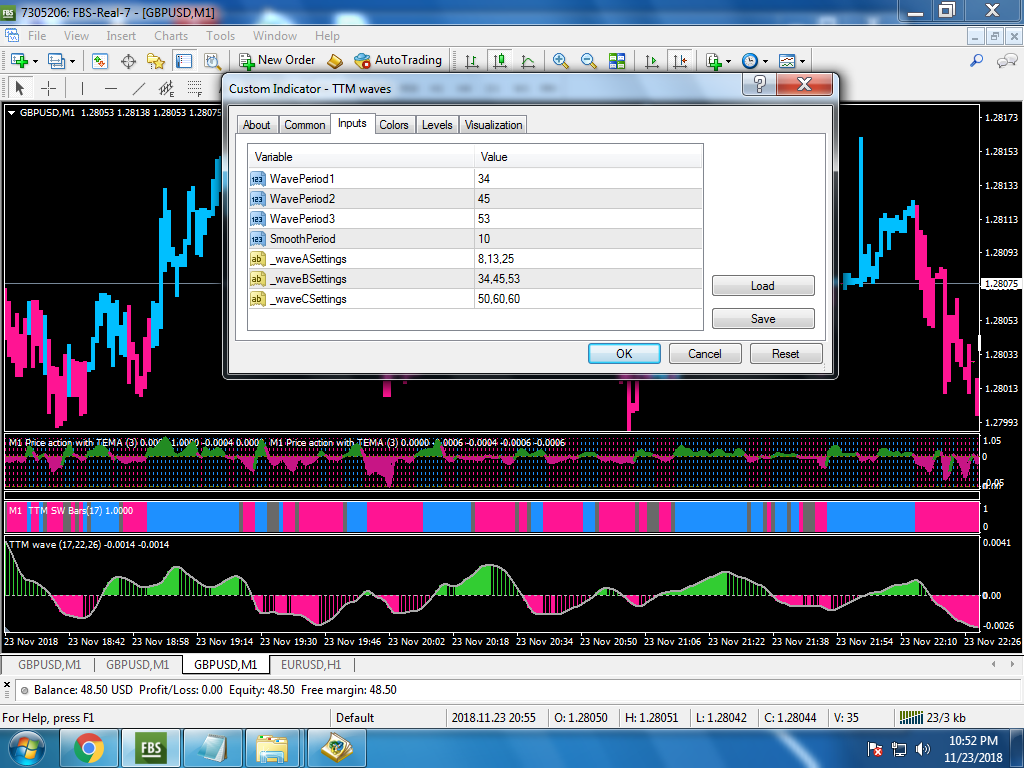Viewport: 1024px width, 768px height.
Task: Click the Zoom In magnifier icon
Action: pyautogui.click(x=560, y=61)
